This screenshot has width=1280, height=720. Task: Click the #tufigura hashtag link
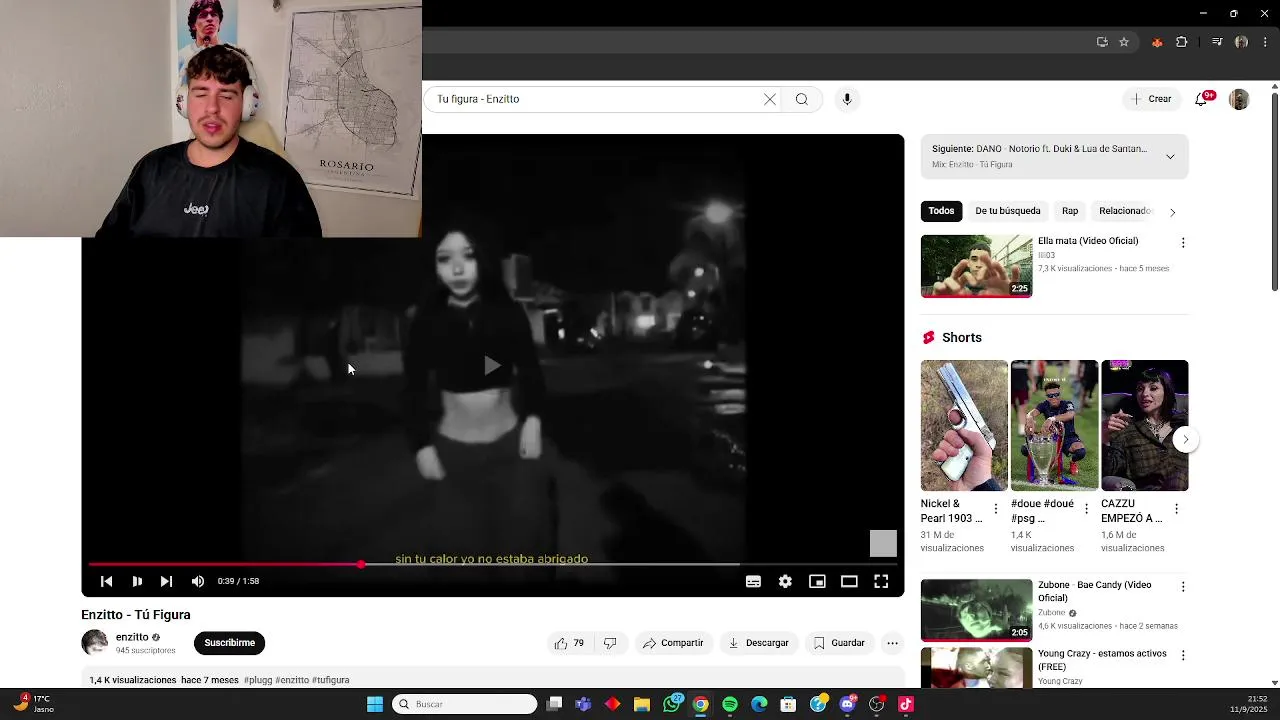click(x=331, y=680)
